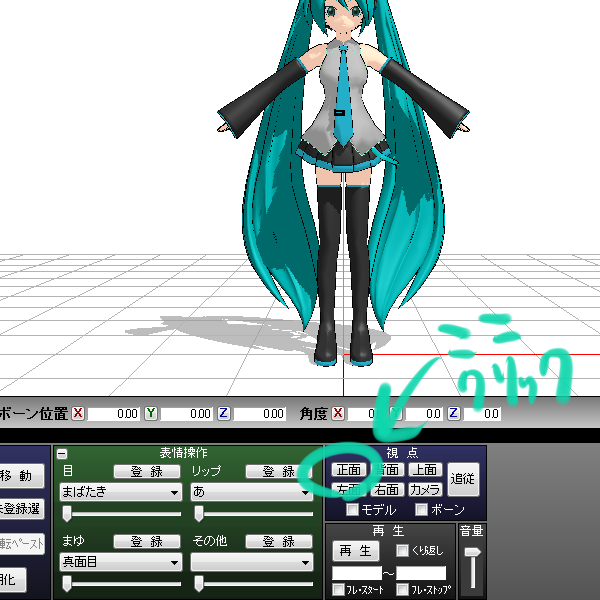Screen dimensions: 600x600
Task: Click the blue Z button for bone position
Action: [x=223, y=413]
